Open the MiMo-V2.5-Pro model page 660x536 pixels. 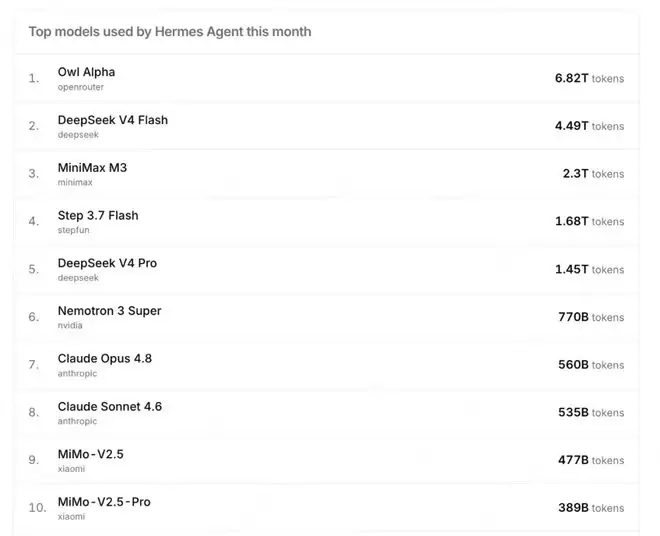tap(104, 502)
